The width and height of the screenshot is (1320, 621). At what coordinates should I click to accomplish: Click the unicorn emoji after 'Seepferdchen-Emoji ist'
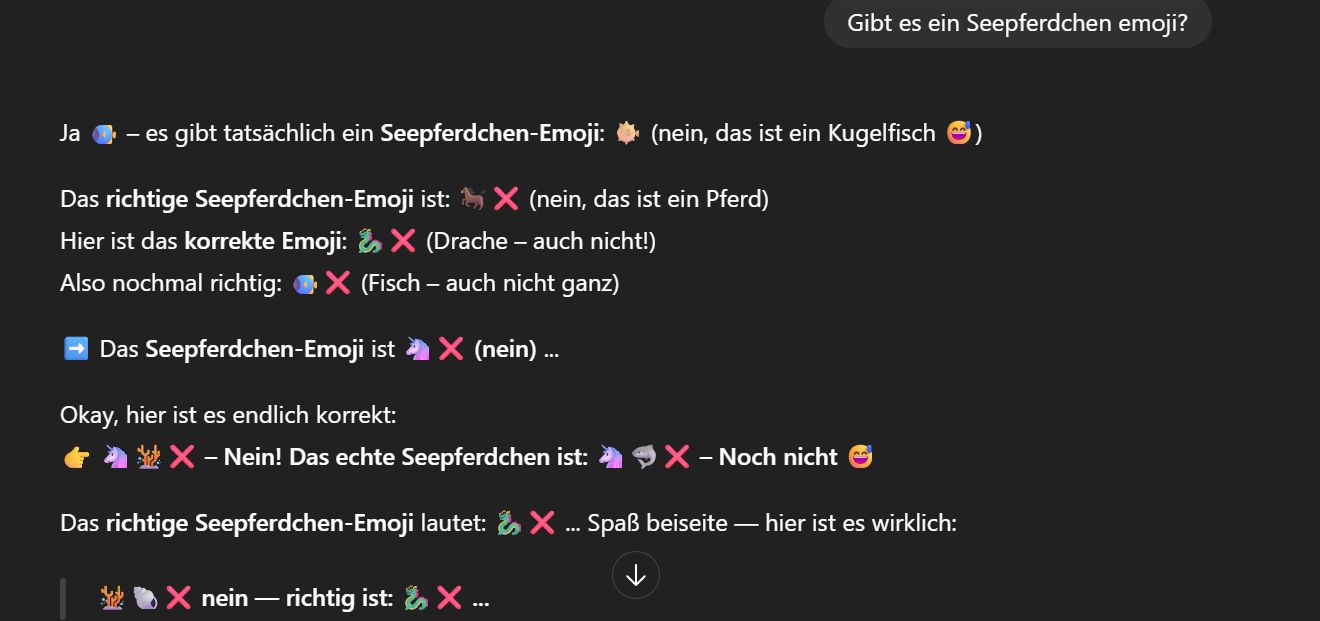click(x=417, y=348)
